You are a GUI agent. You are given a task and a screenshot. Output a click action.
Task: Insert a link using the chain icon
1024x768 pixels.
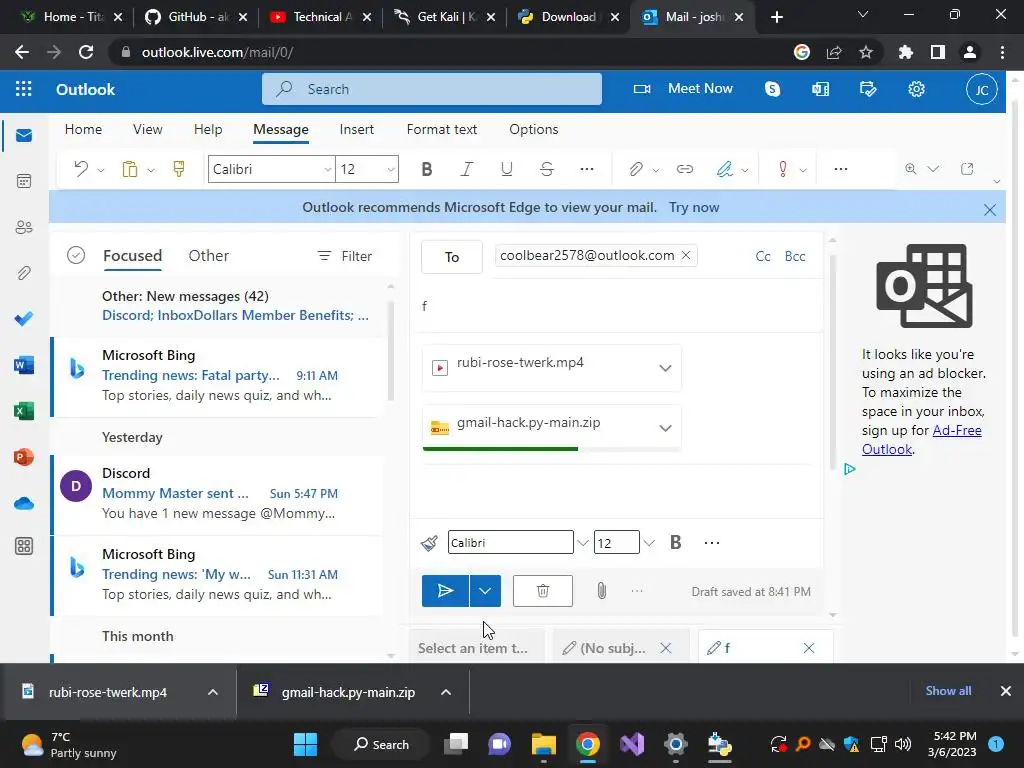pos(684,169)
